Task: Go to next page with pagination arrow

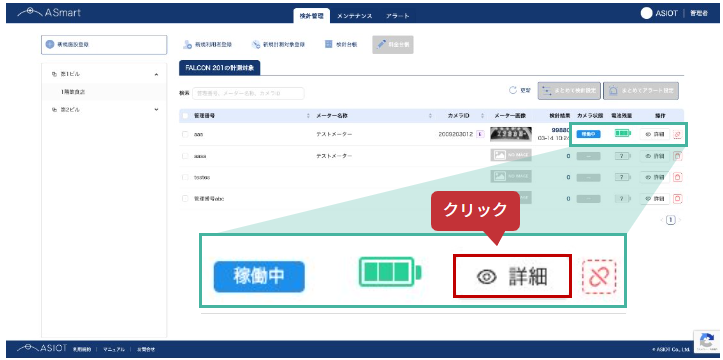Action: coord(679,220)
